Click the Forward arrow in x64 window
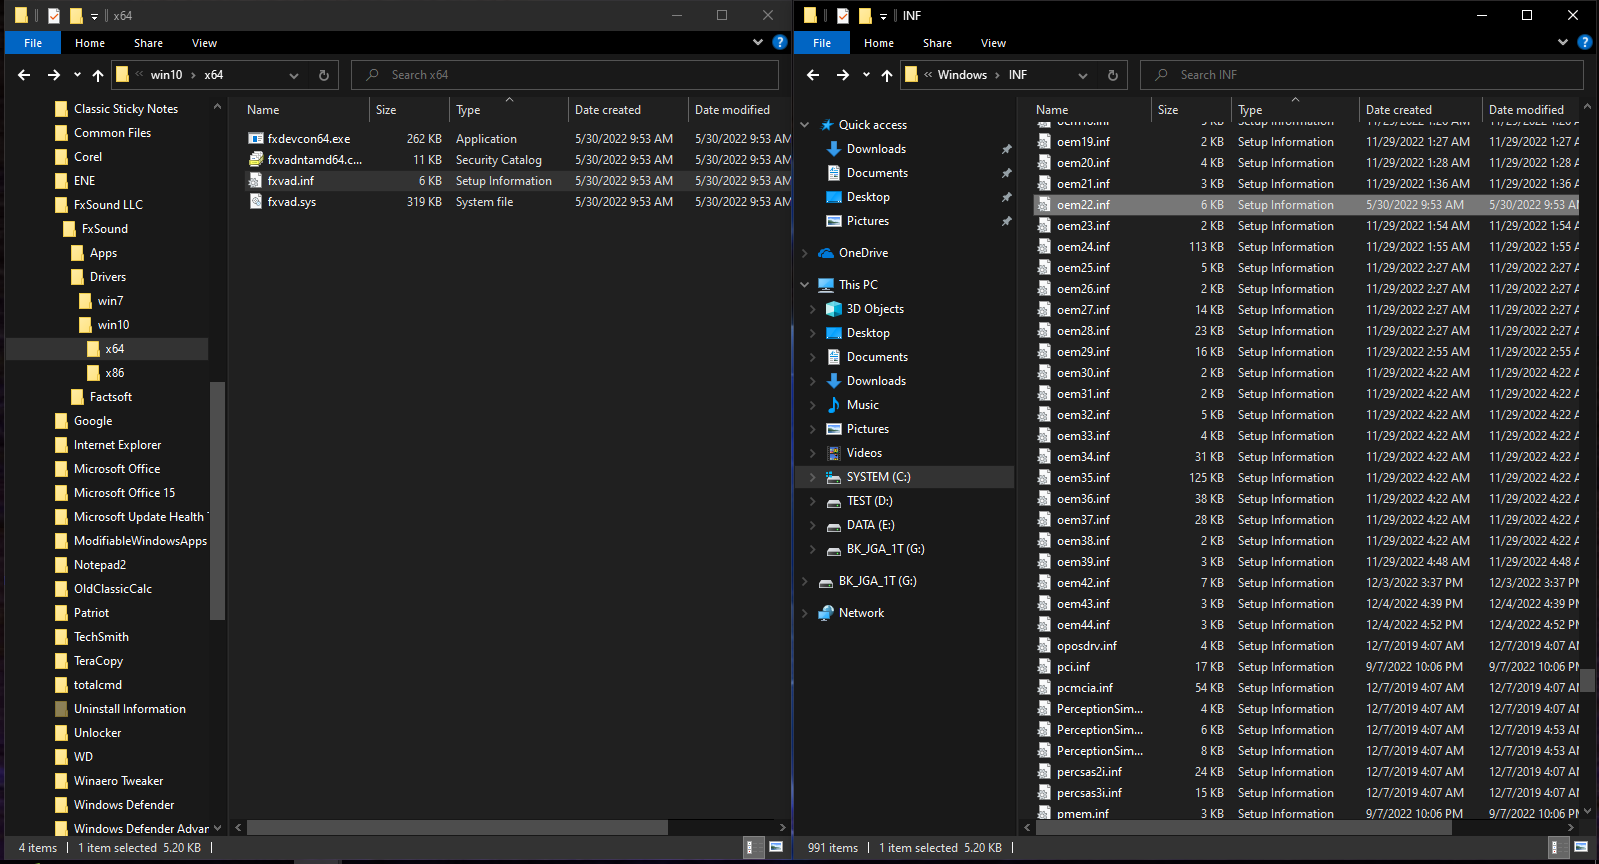 [x=54, y=75]
